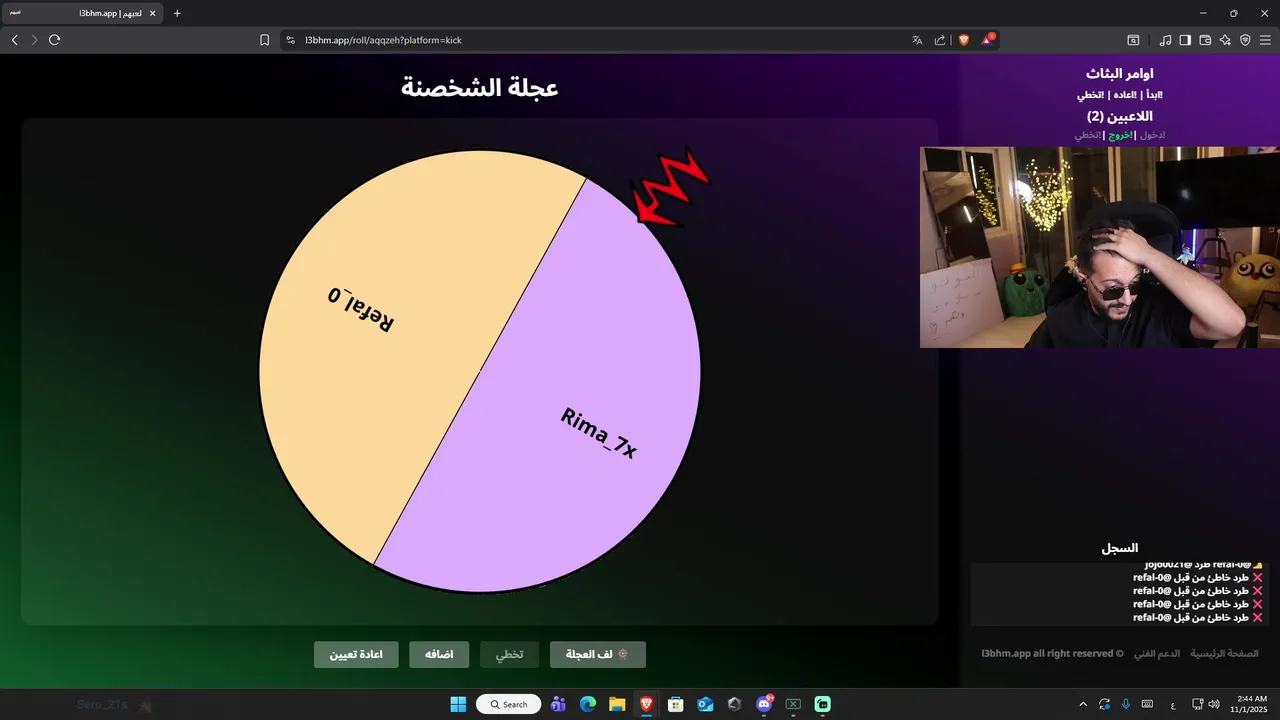Open Xbox Game Bar icon in taskbar
This screenshot has width=1280, height=720.
[793, 704]
